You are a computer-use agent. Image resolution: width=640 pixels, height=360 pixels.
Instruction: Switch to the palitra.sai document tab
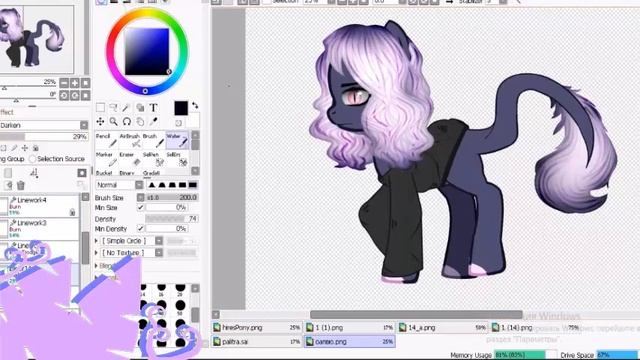(x=257, y=341)
